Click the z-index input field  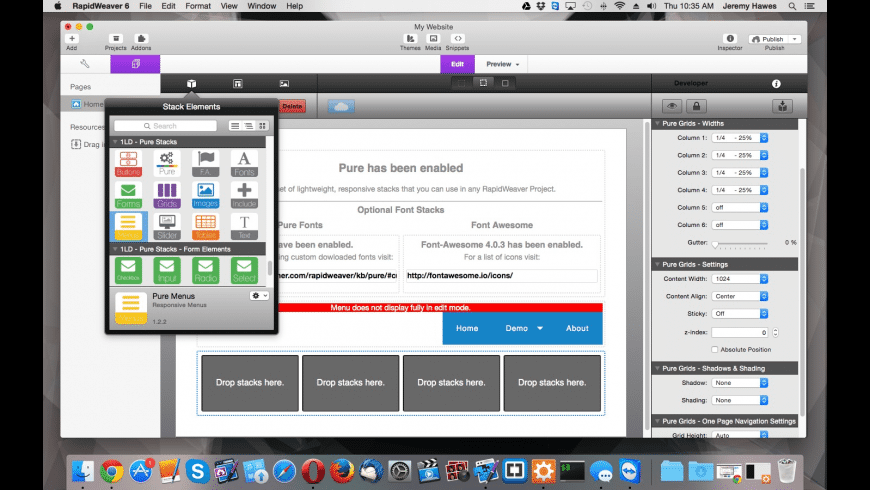(x=740, y=332)
